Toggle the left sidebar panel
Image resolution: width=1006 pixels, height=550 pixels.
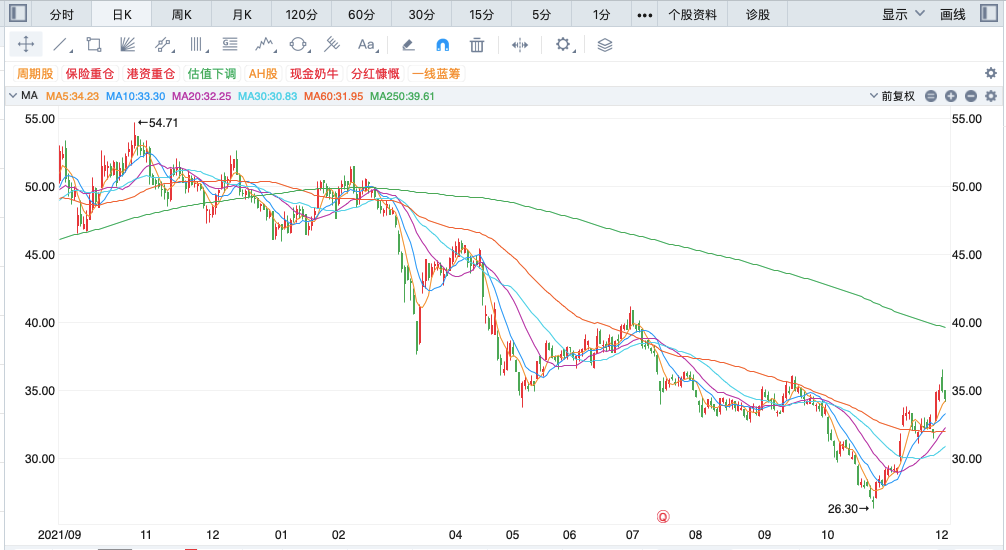click(16, 14)
